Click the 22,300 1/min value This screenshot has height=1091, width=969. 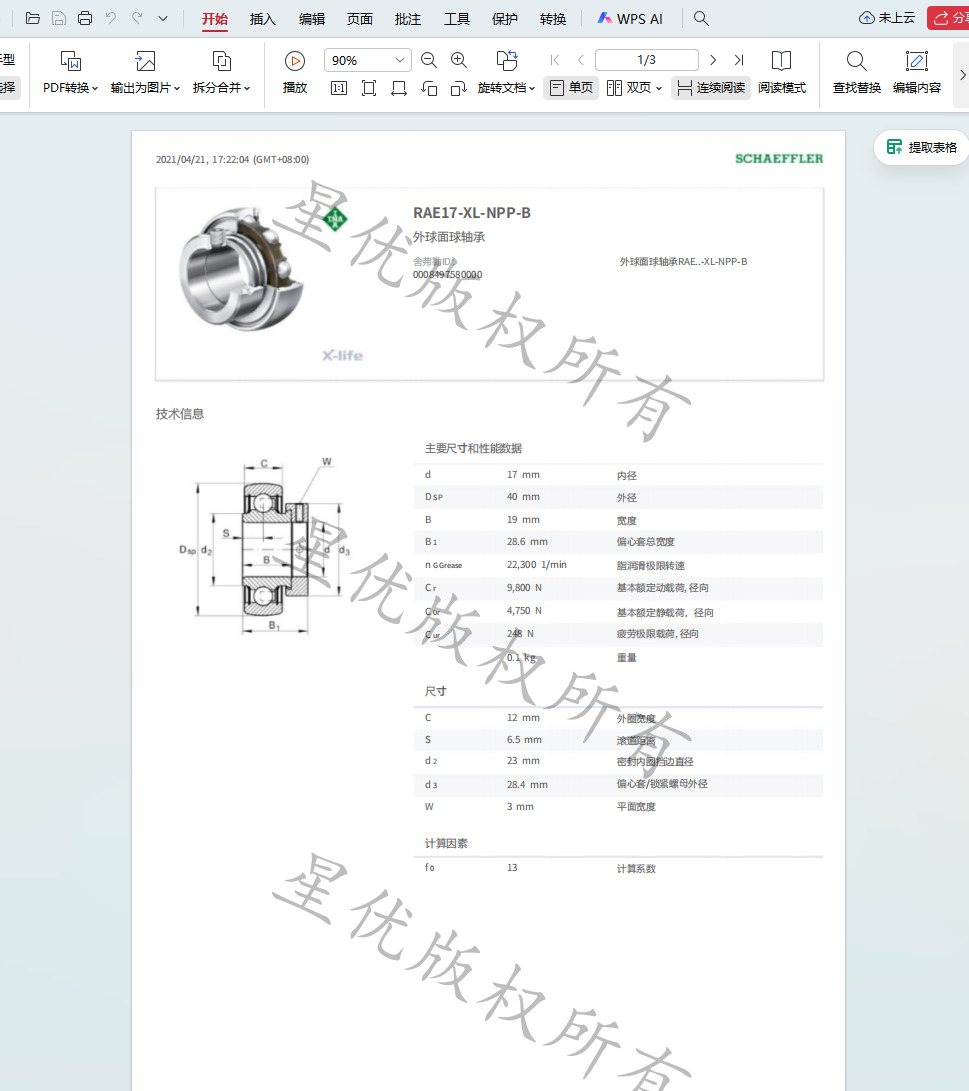tap(536, 565)
